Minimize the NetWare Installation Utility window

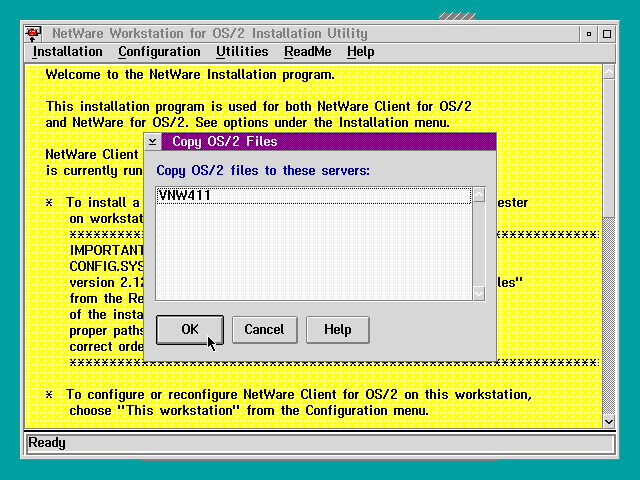[589, 34]
